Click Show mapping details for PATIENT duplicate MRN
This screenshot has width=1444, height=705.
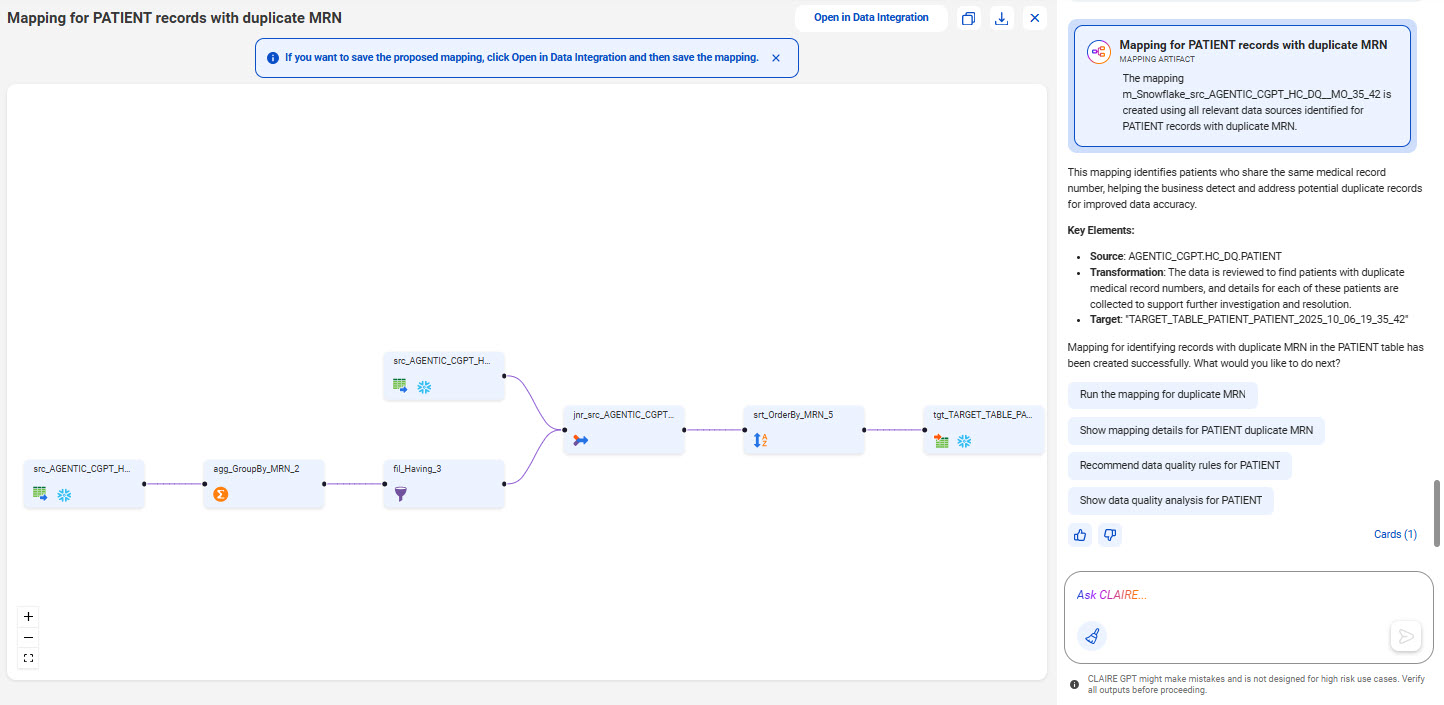click(1196, 430)
